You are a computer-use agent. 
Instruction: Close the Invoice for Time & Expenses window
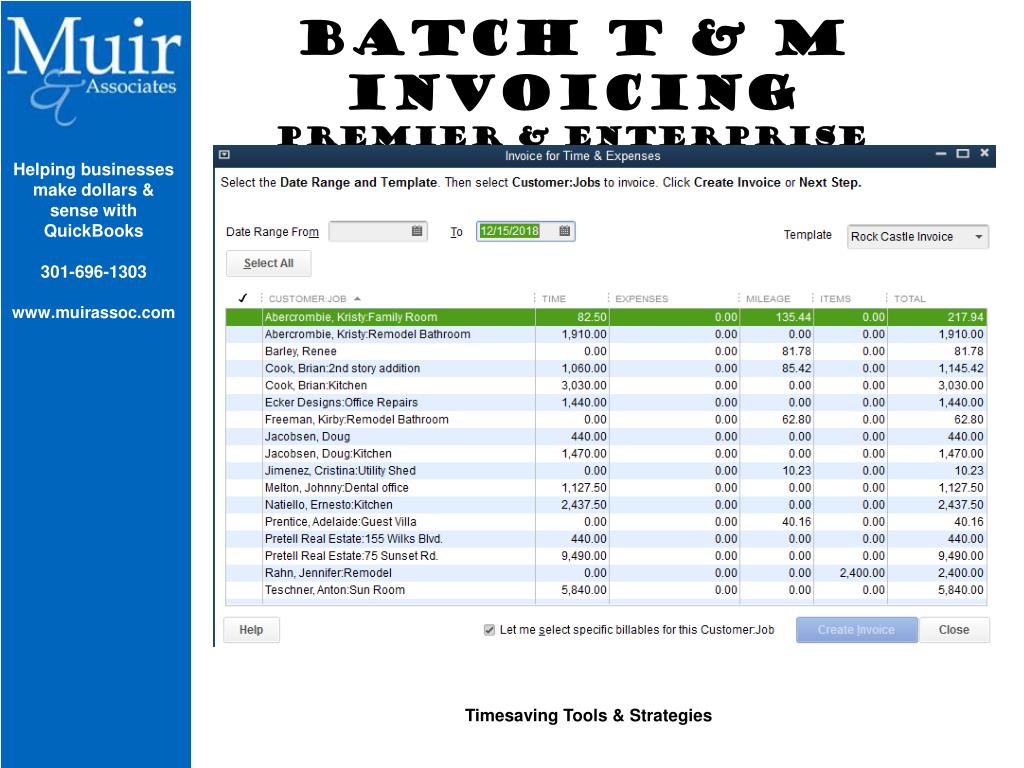pos(984,153)
